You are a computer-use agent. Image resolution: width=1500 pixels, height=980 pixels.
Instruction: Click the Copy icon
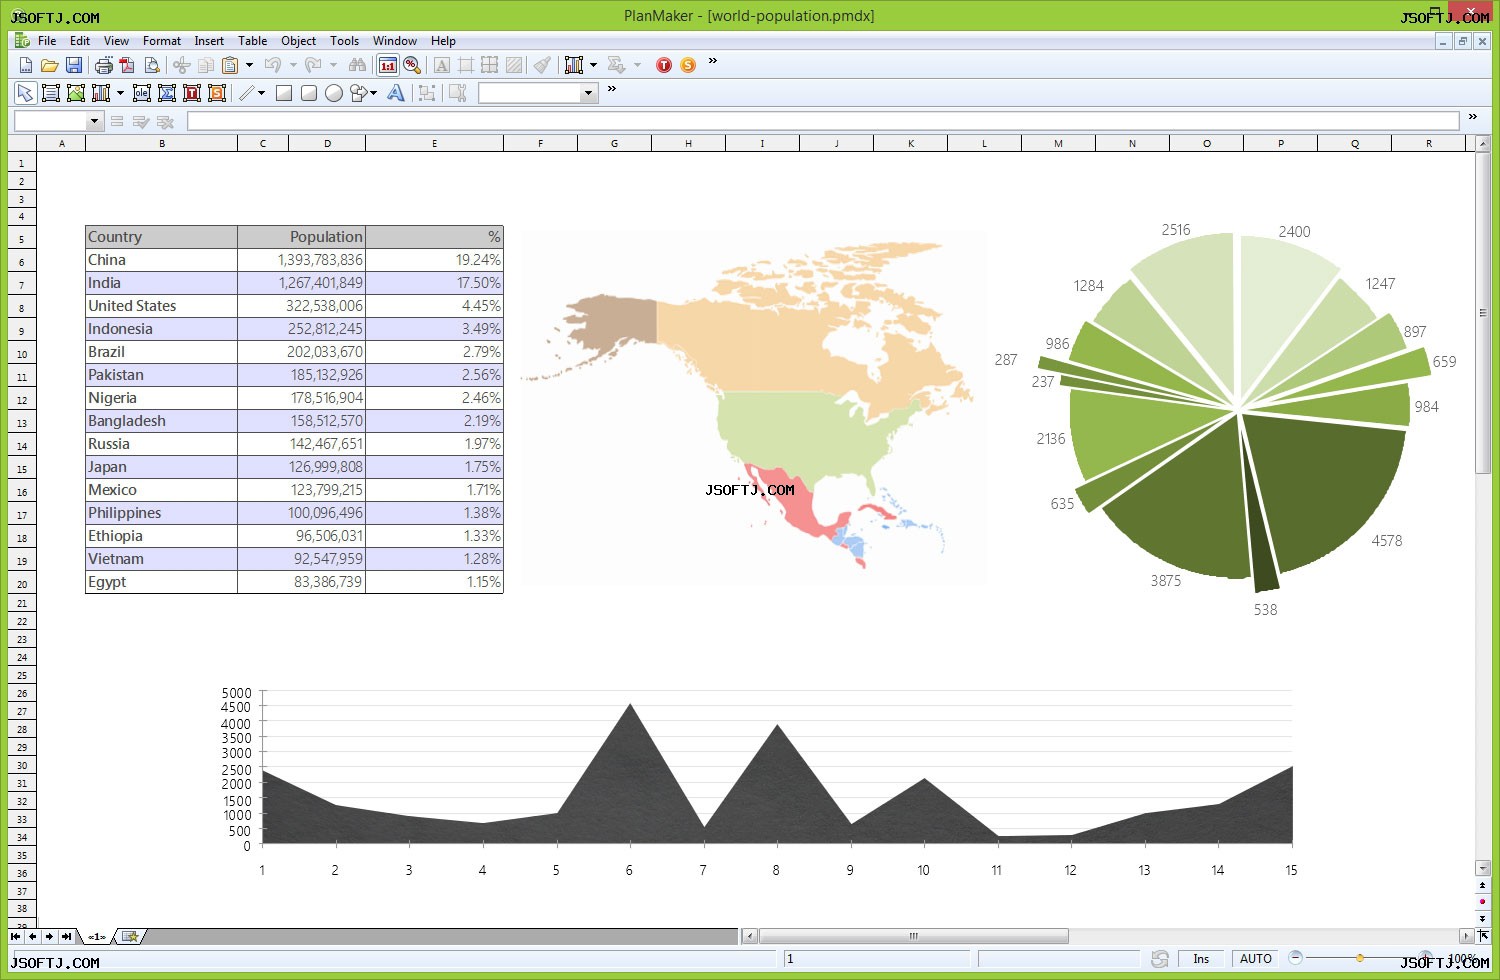click(x=206, y=65)
